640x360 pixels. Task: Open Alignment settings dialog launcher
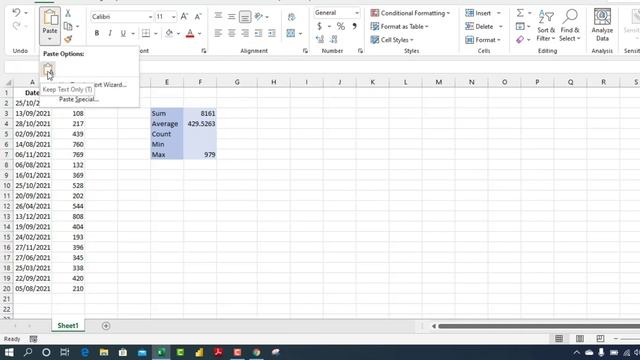click(x=305, y=51)
